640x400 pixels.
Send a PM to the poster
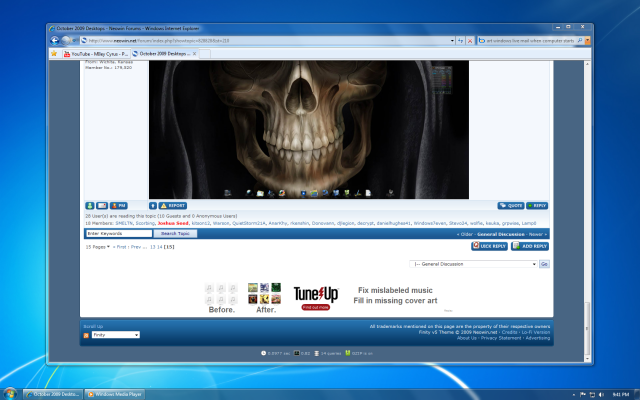point(119,206)
